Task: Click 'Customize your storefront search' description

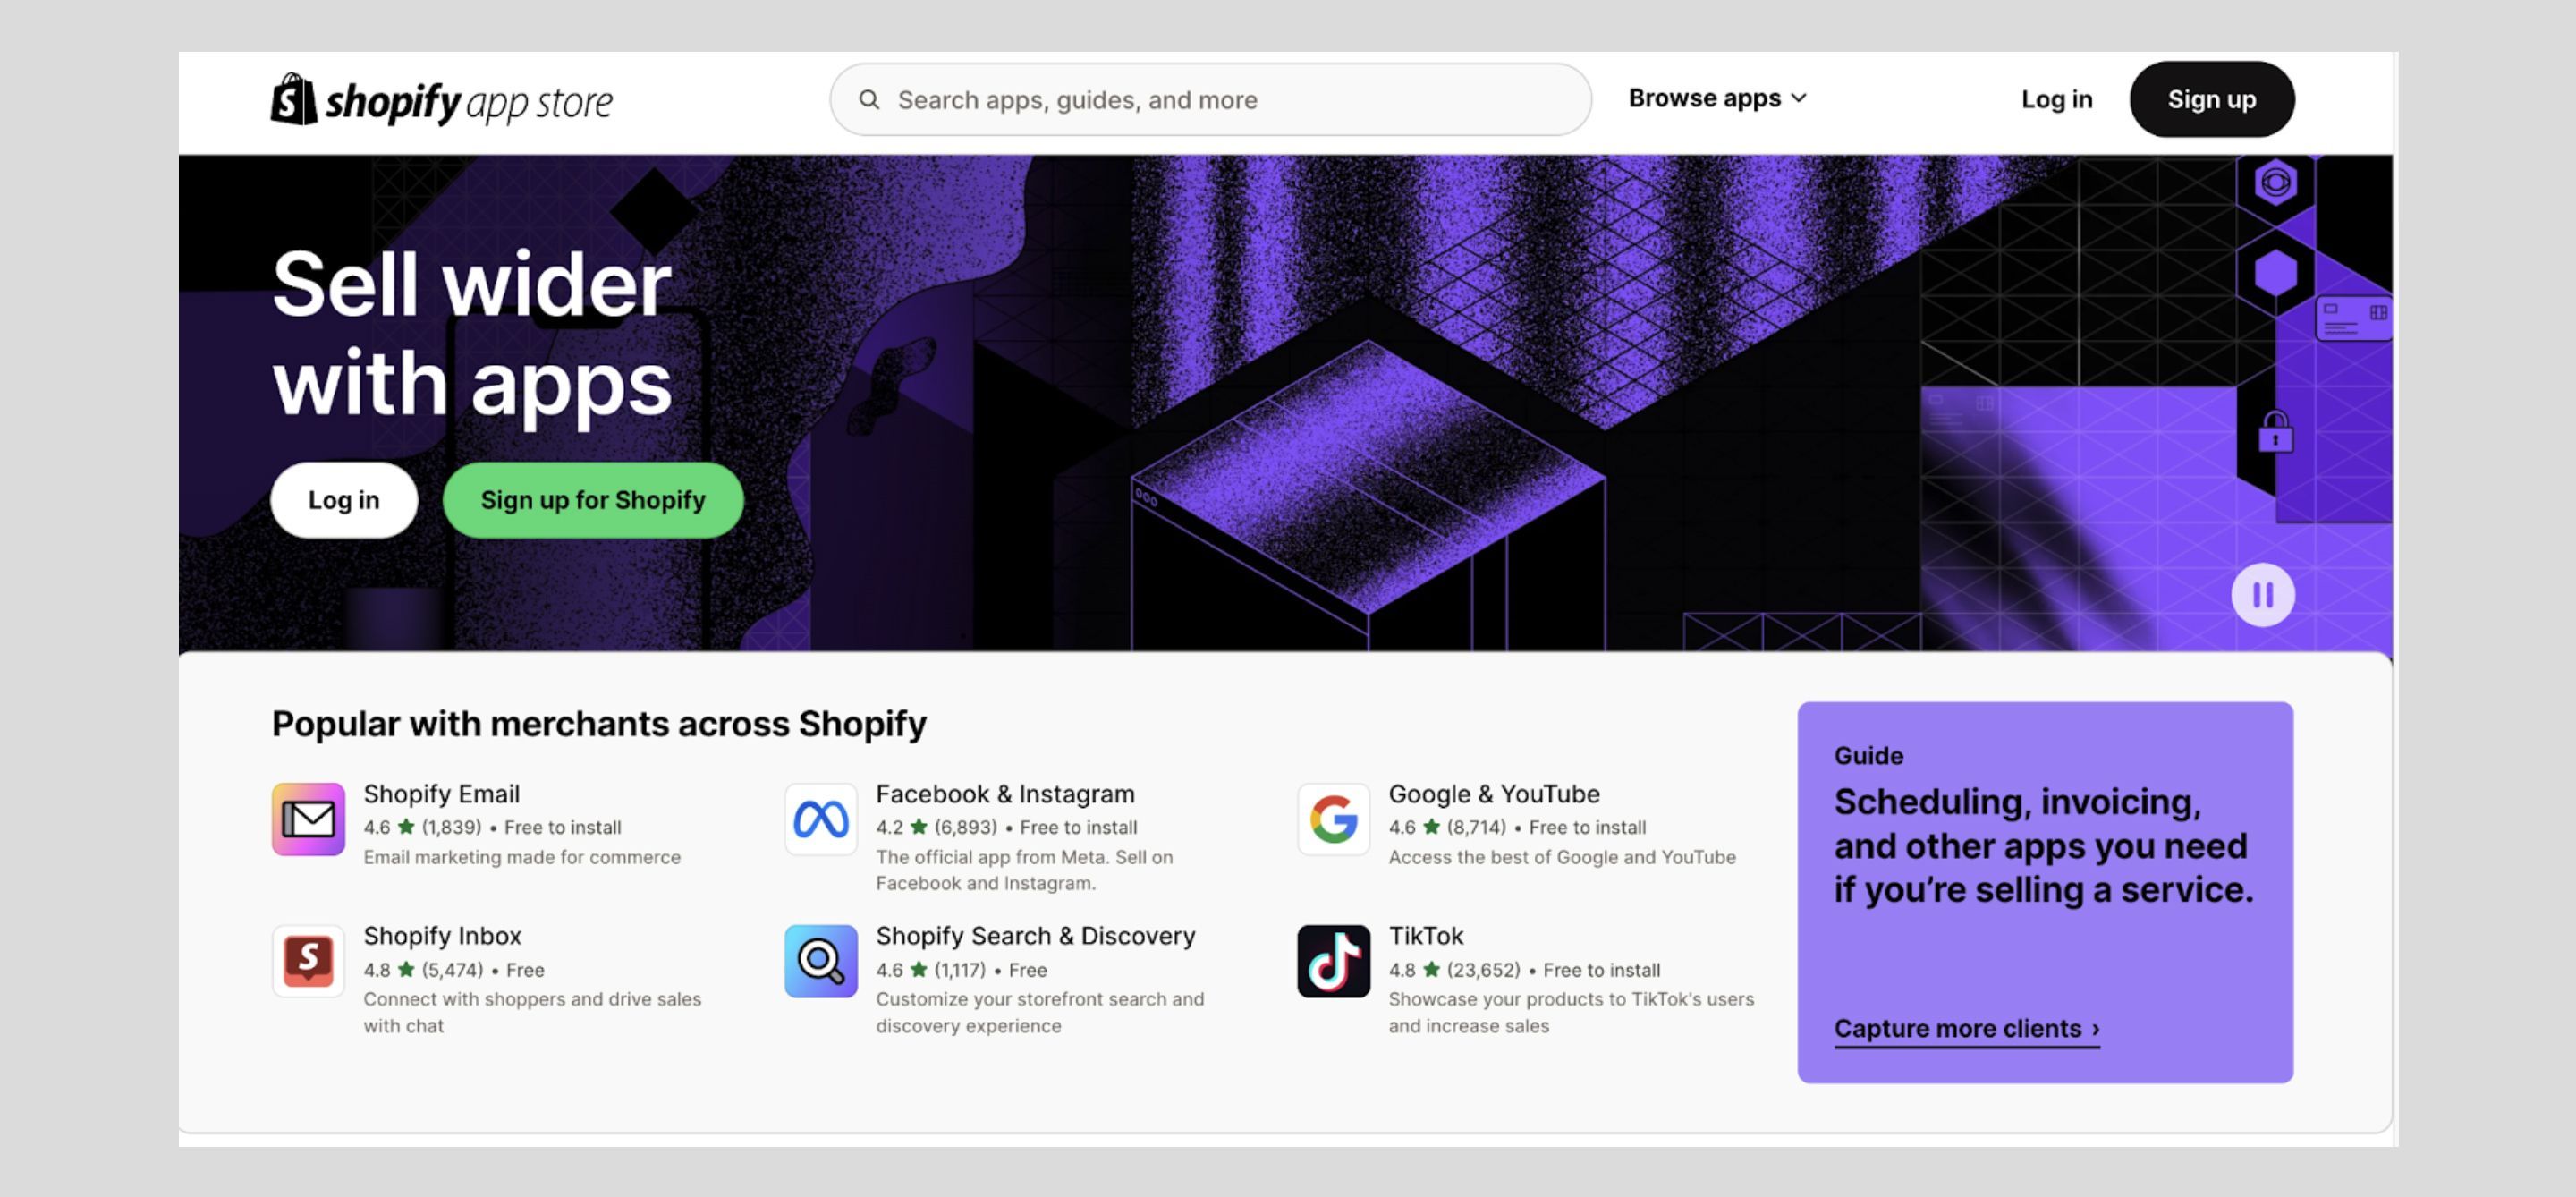Action: point(1040,1012)
